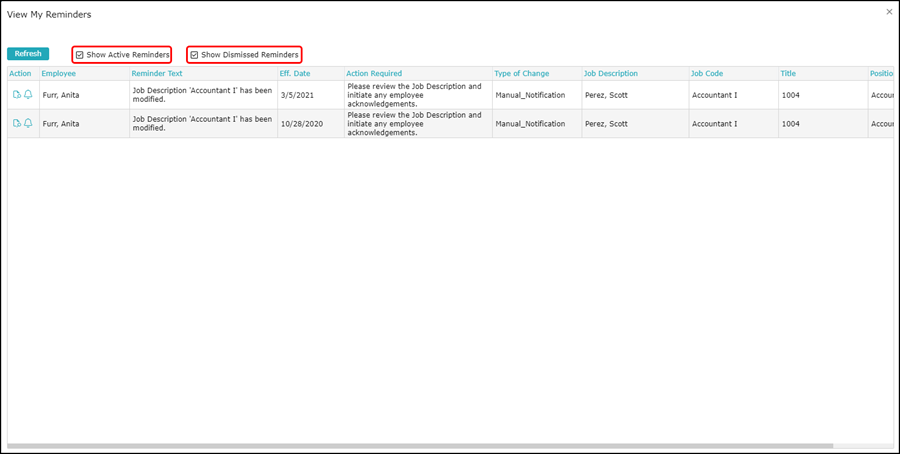The height and width of the screenshot is (454, 900).
Task: Close the View My Reminders dialog
Action: pos(889,12)
